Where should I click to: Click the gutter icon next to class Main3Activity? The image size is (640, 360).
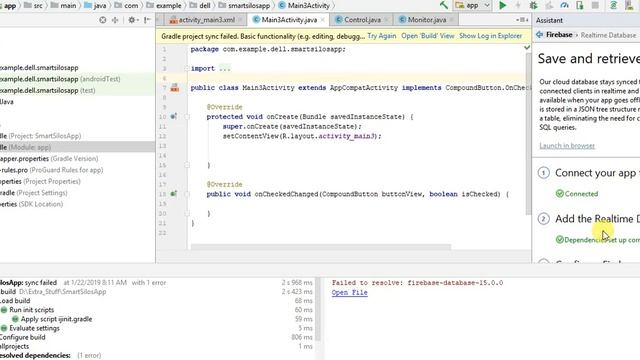pyautogui.click(x=175, y=87)
